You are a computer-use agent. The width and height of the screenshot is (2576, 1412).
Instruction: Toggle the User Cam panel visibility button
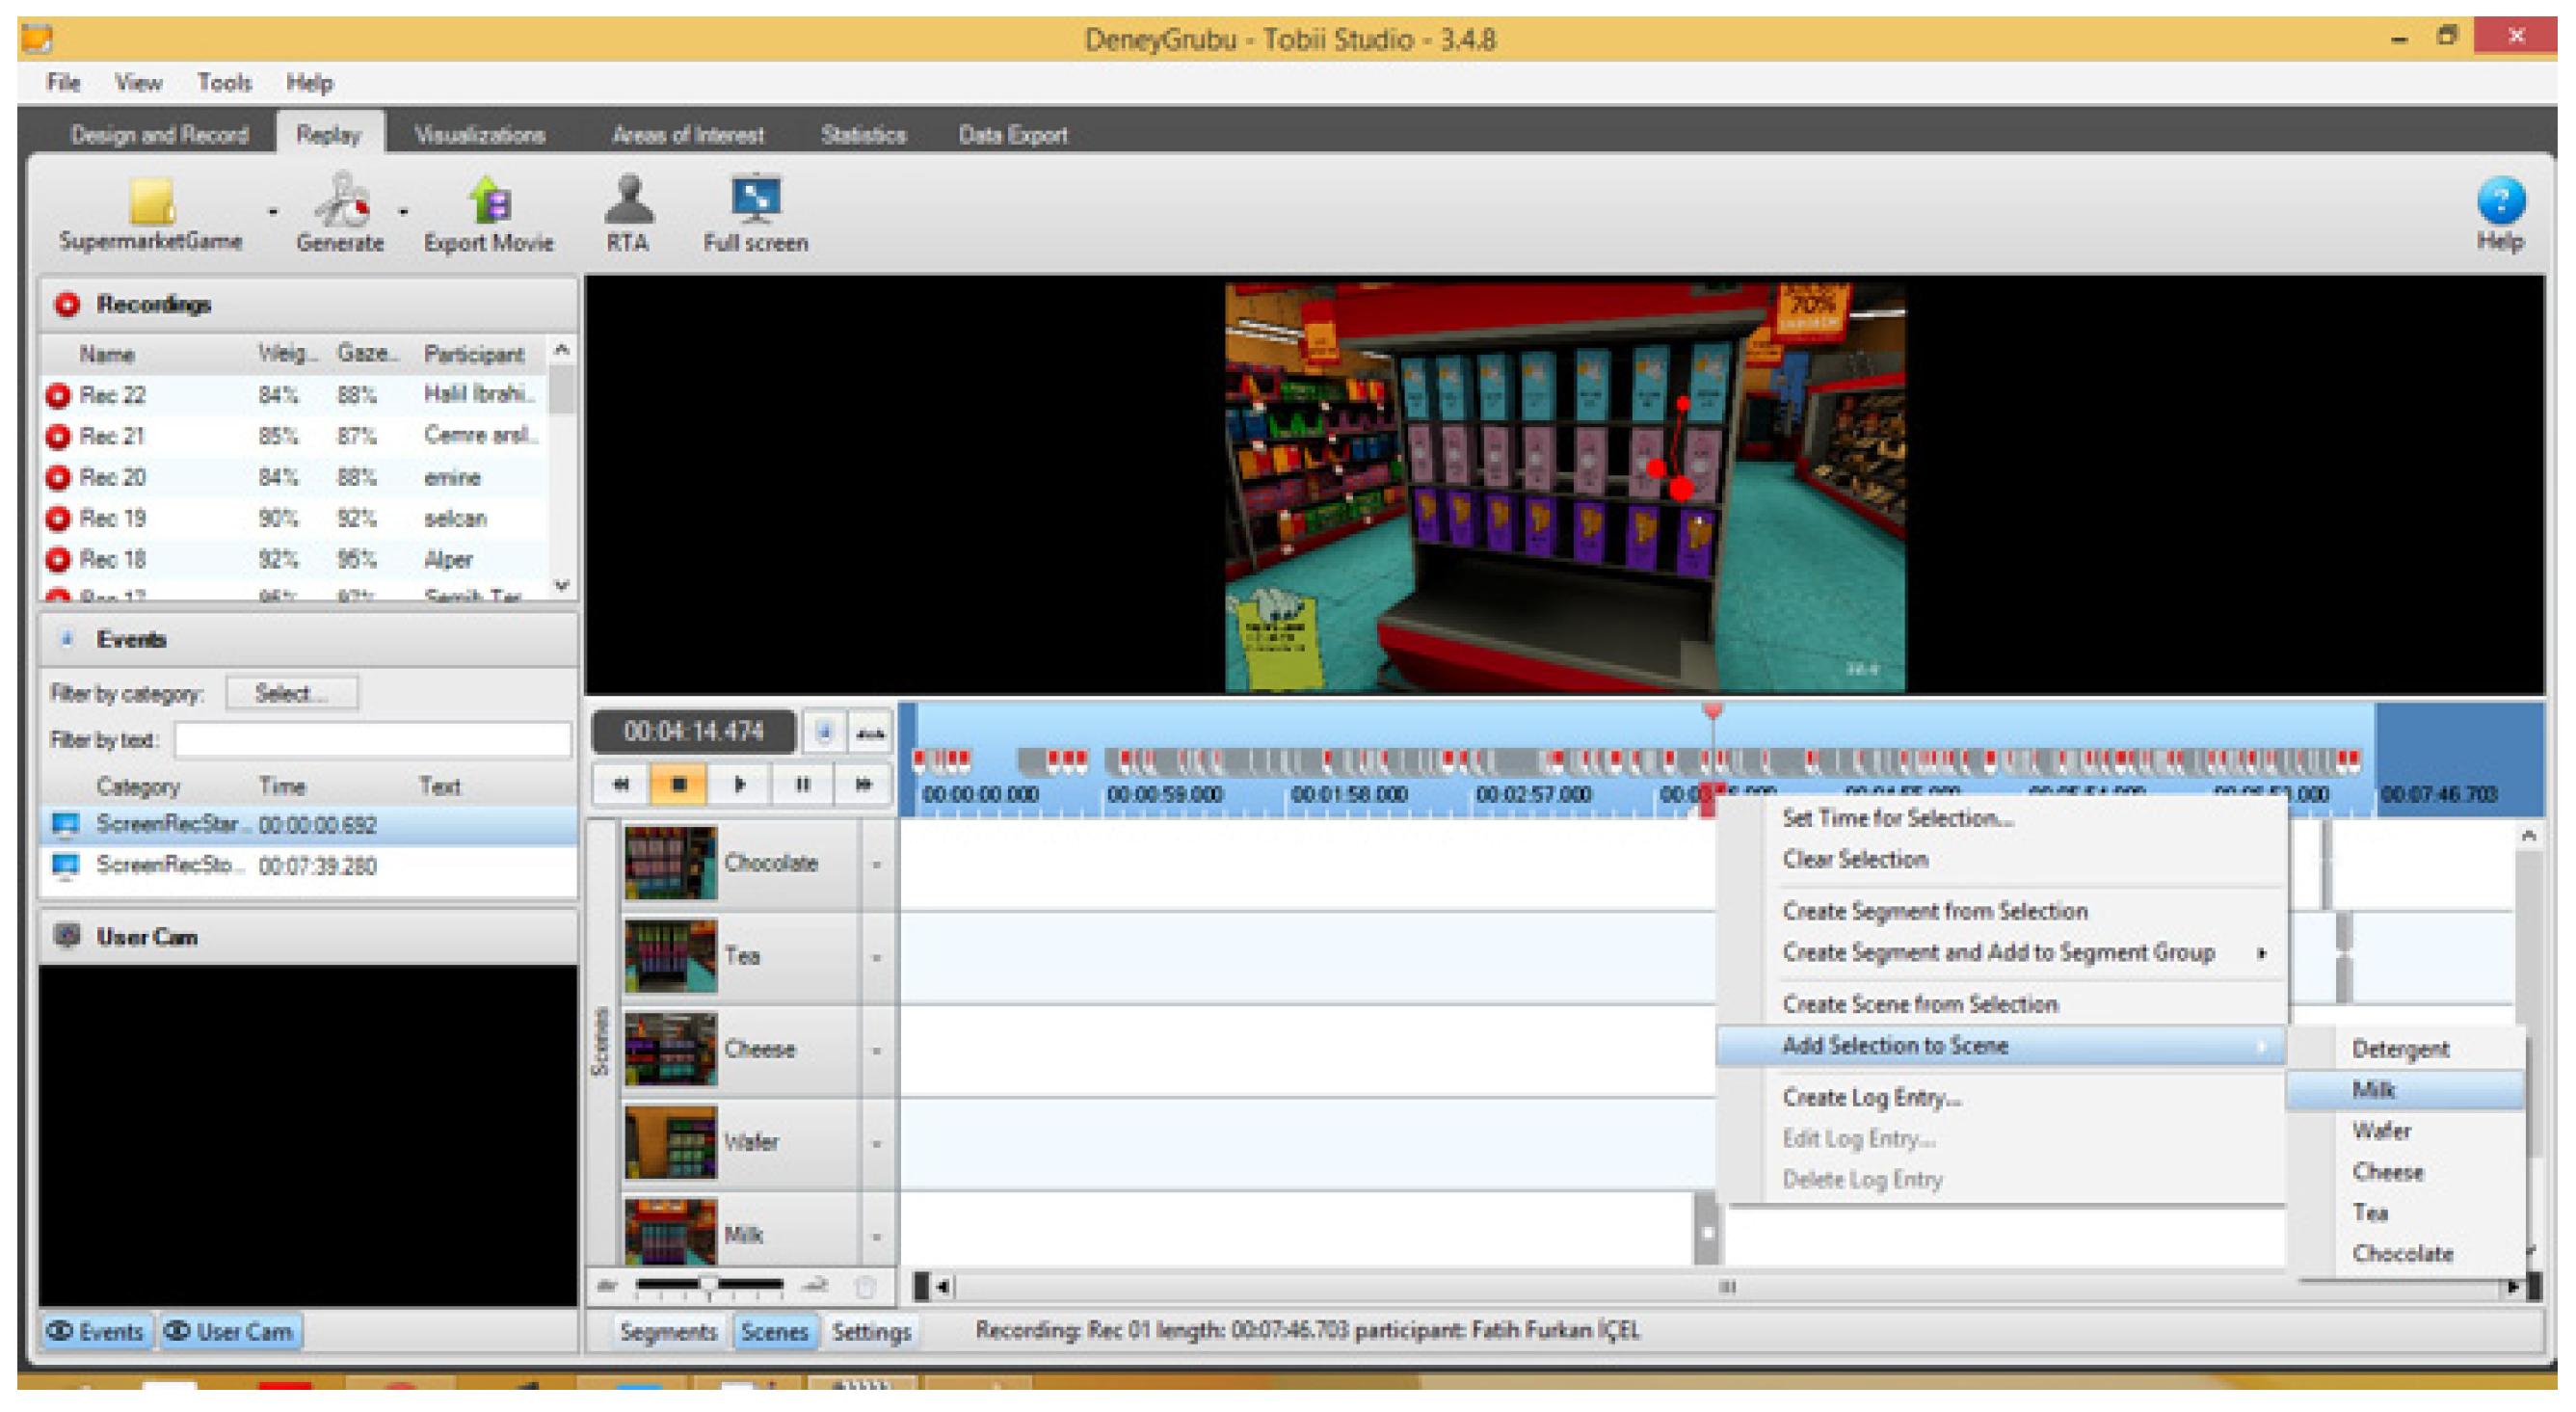click(230, 1332)
